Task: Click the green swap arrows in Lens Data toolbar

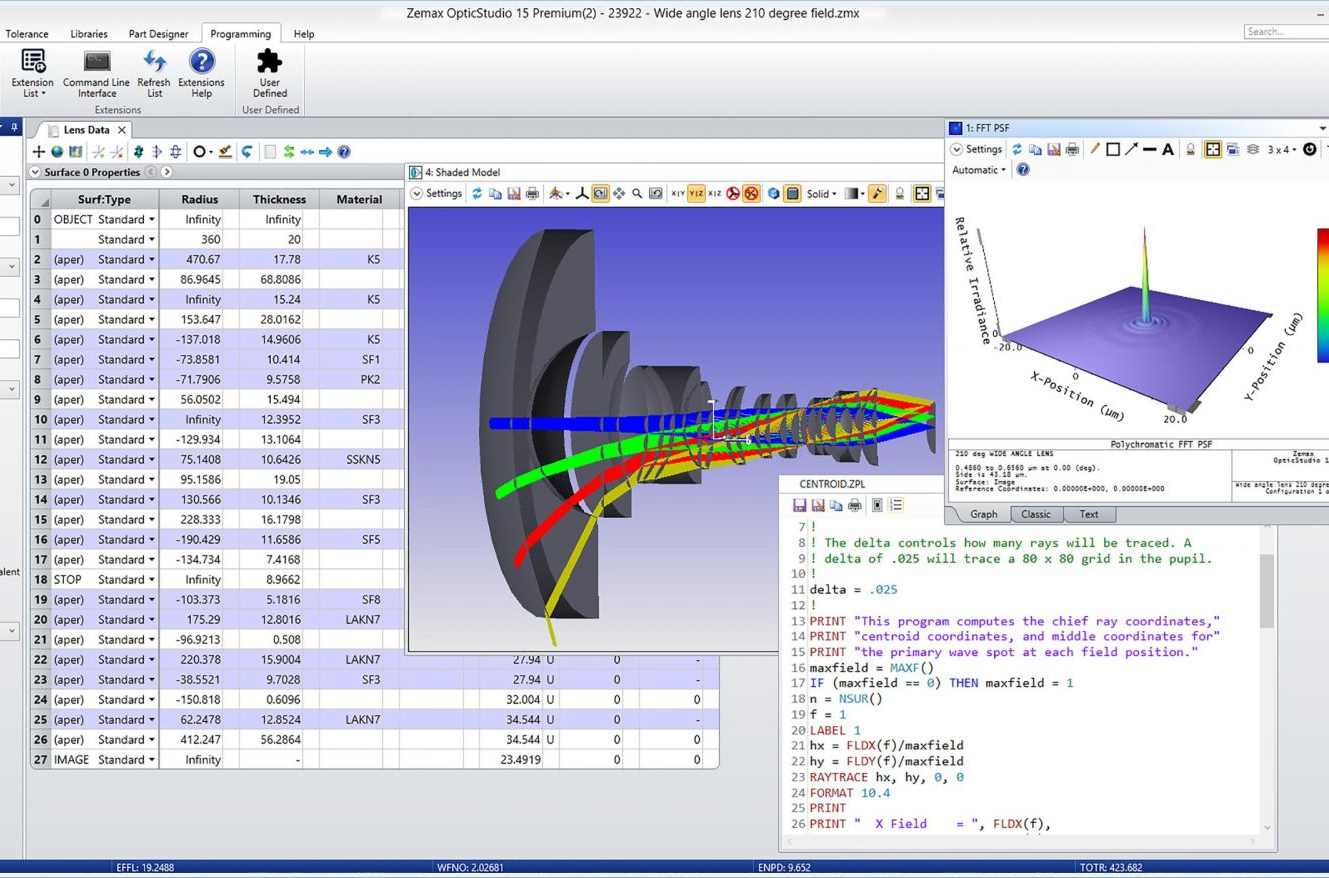Action: tap(289, 152)
